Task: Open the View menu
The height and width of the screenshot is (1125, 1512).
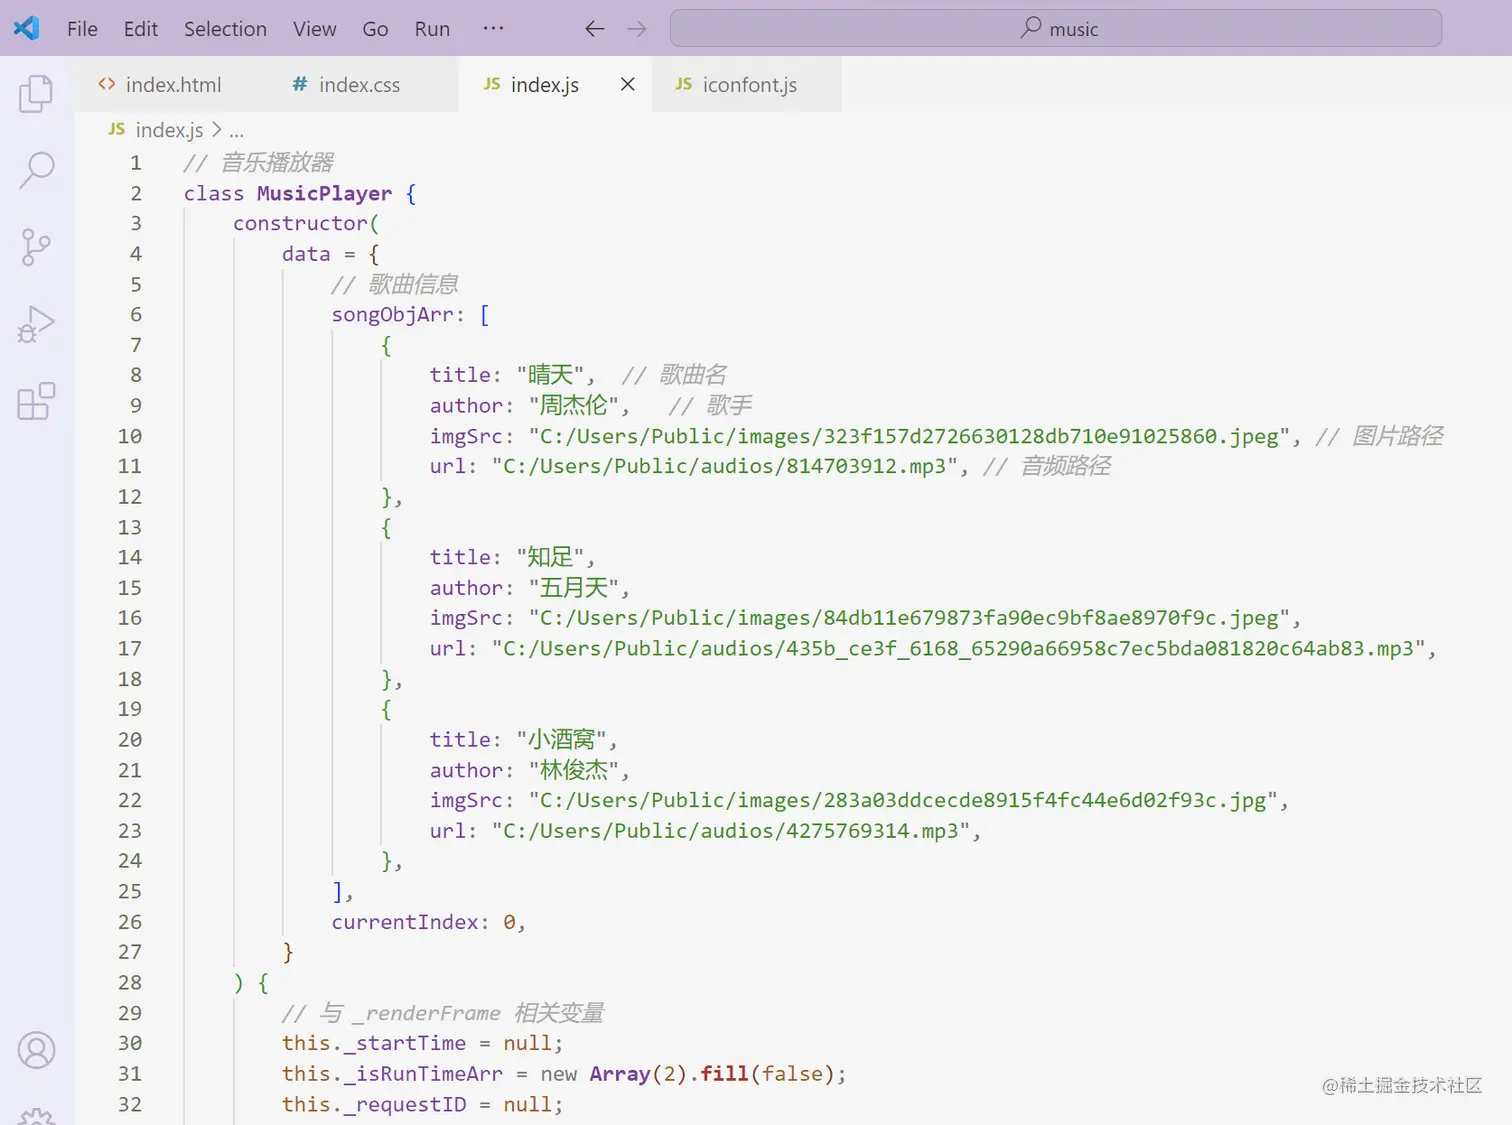Action: 314,29
